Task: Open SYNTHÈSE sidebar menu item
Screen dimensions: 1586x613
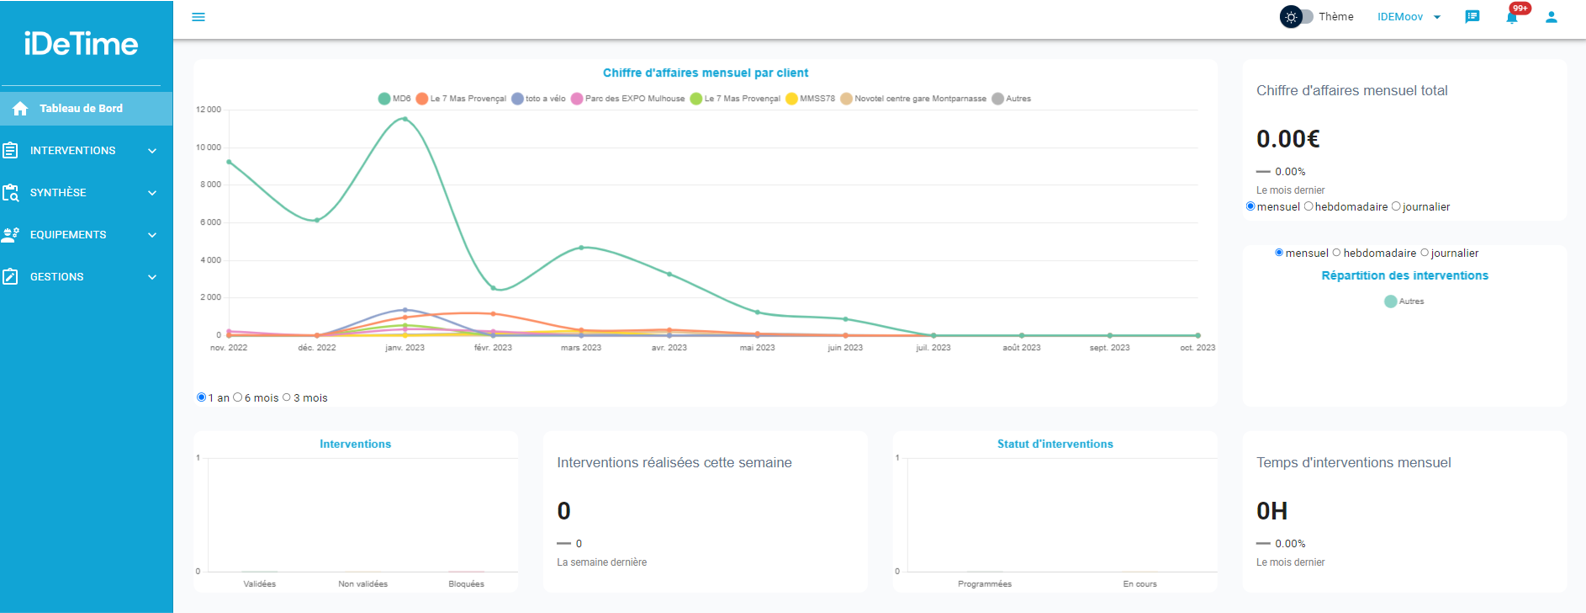Action: [x=86, y=192]
